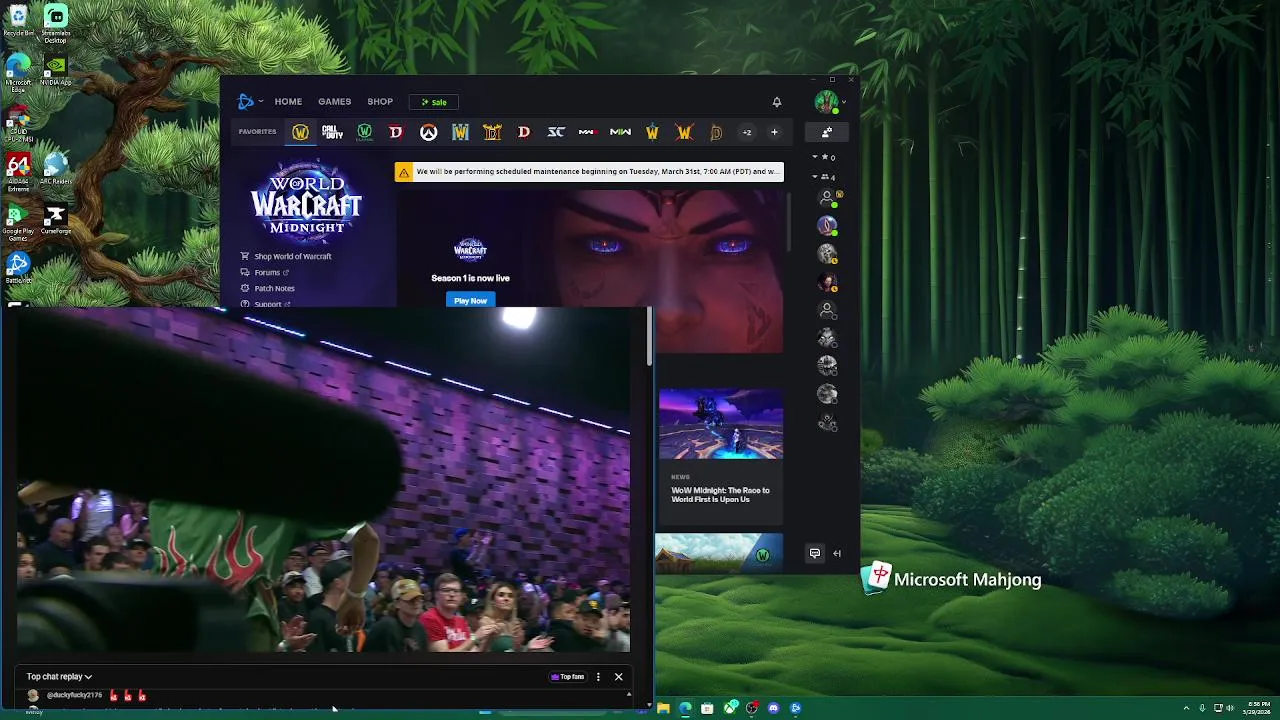Click the Top fans badge

click(567, 677)
